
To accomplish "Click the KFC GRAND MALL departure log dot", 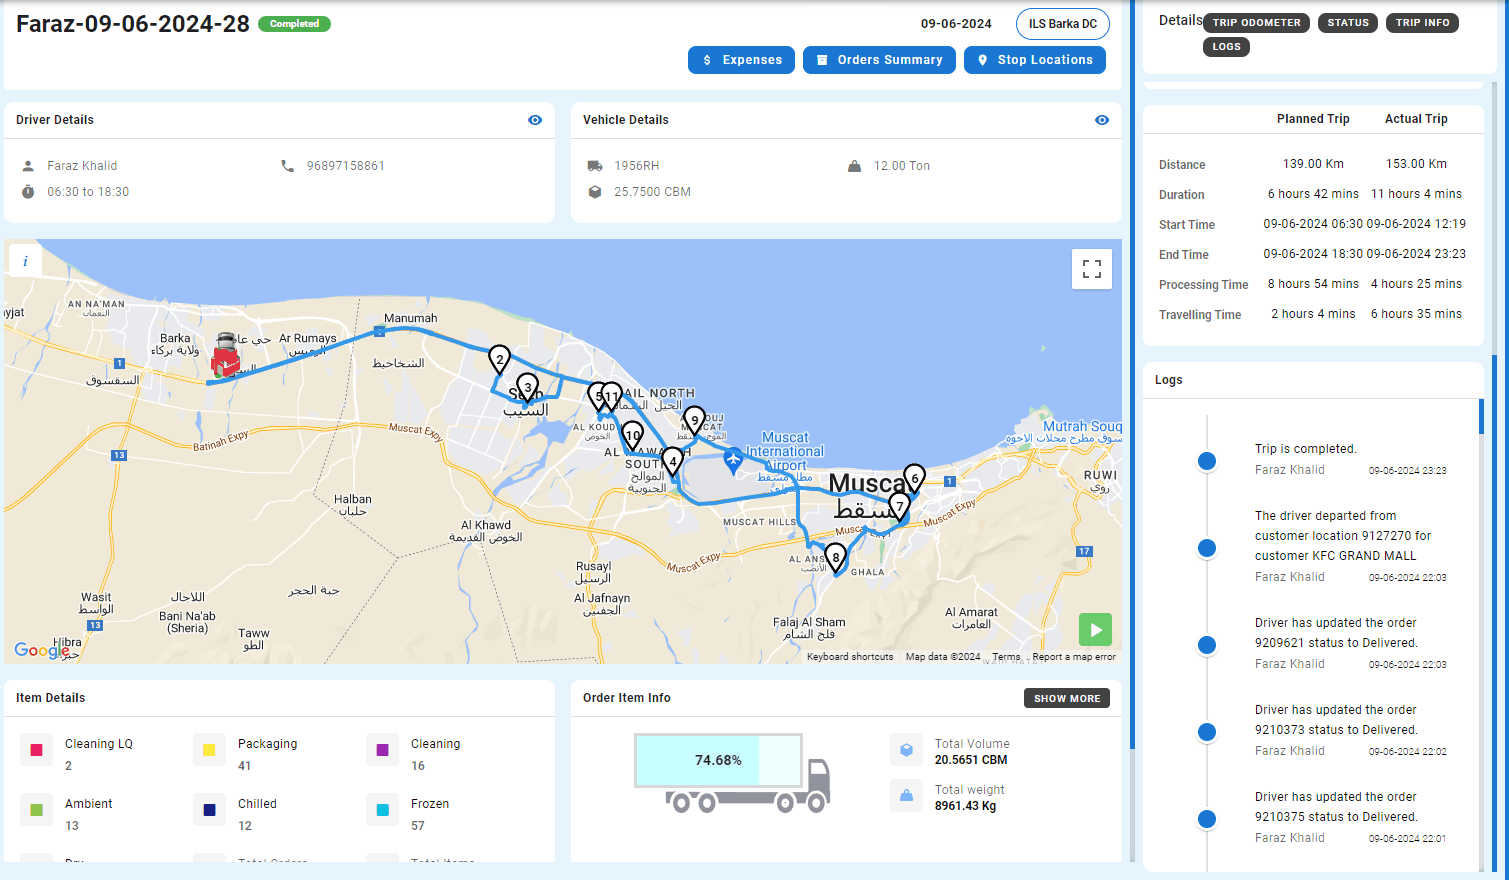I will point(1207,548).
